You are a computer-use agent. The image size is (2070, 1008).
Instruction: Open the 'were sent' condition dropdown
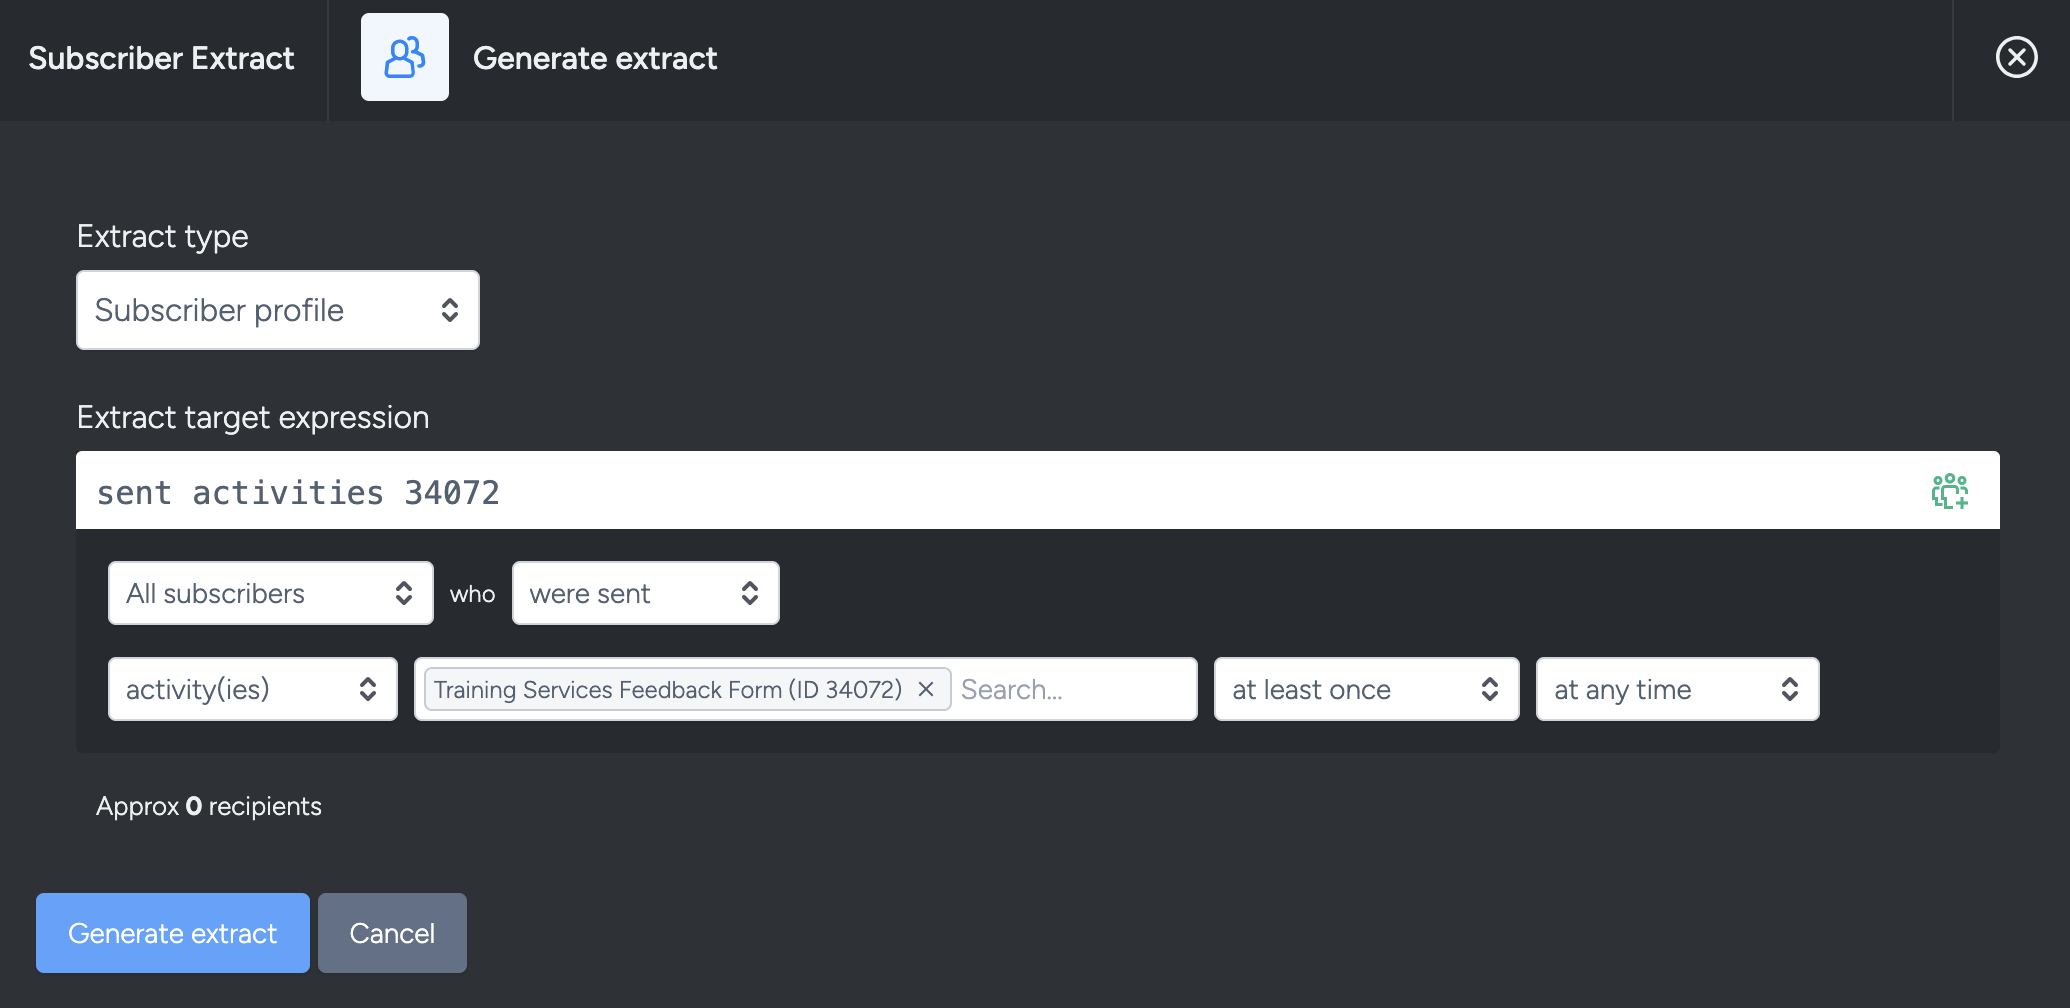tap(645, 593)
